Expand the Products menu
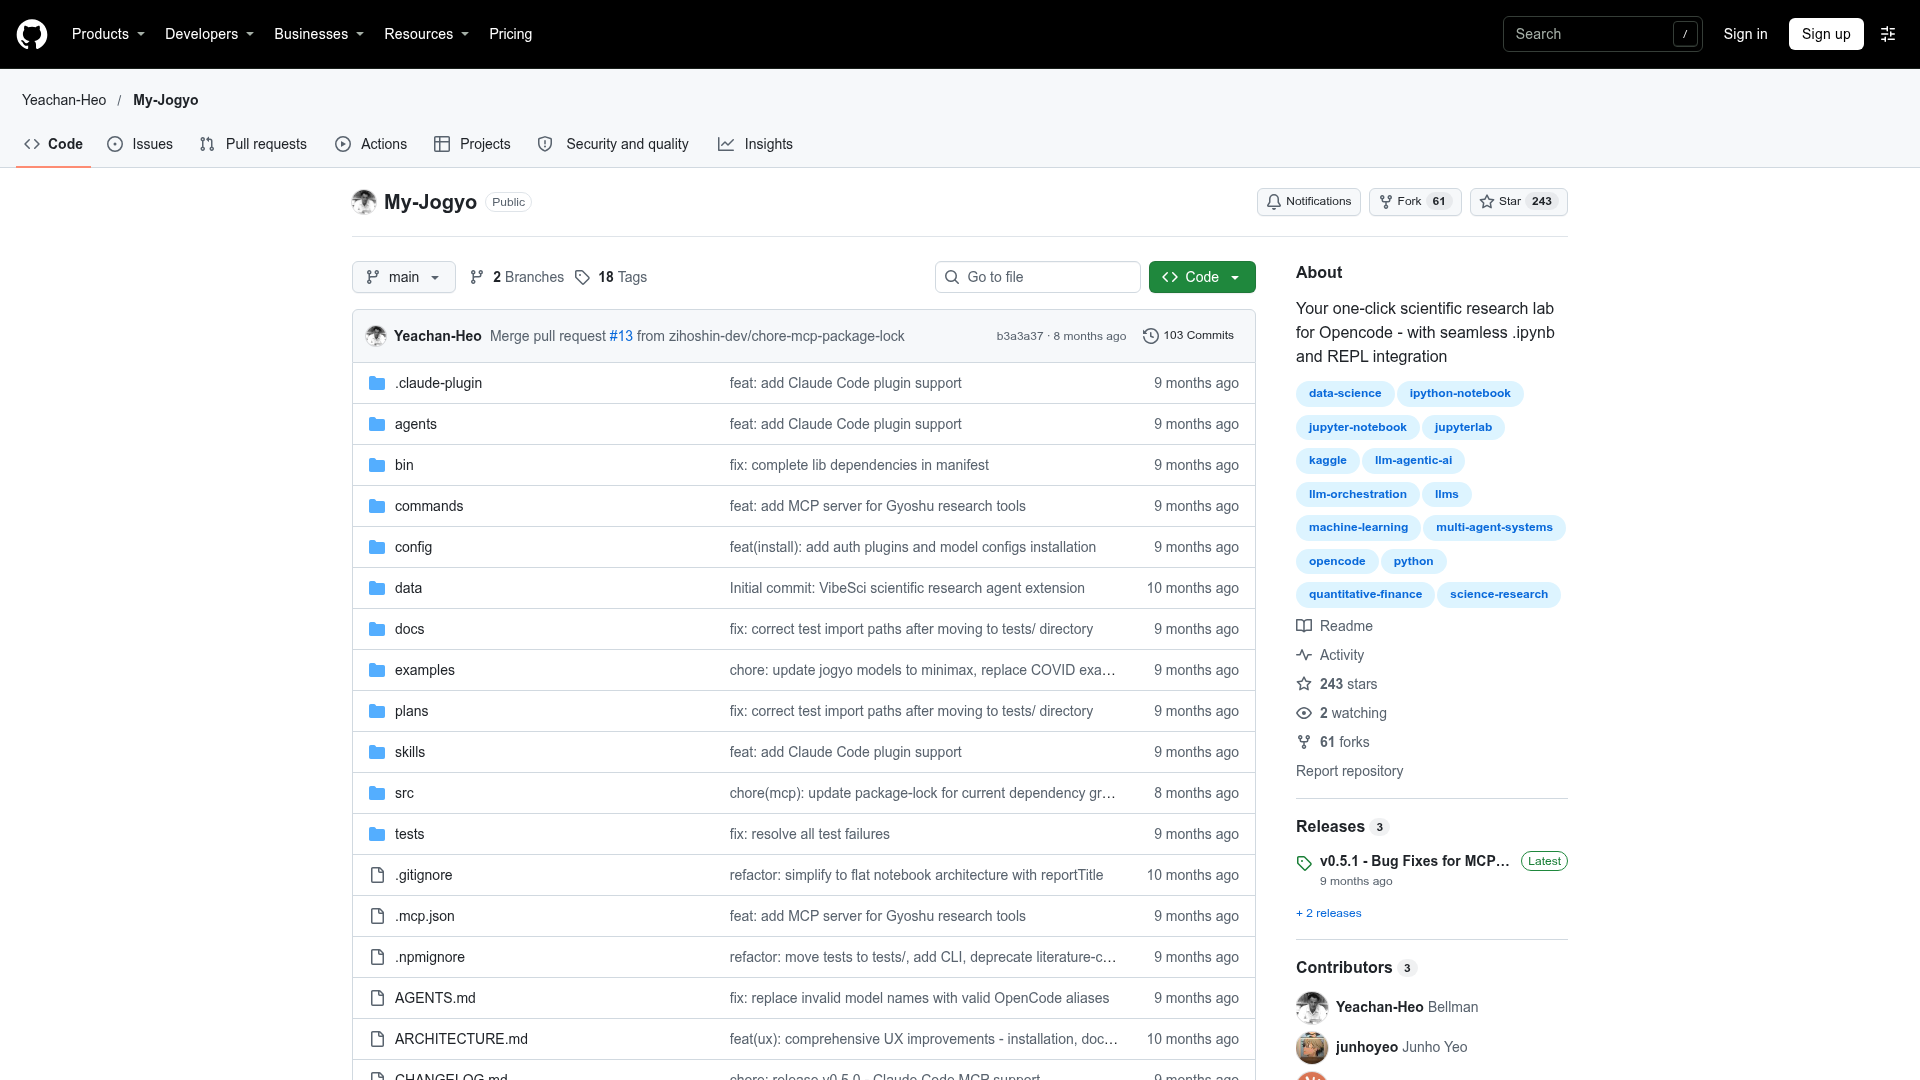Screen dimensions: 1920x1080 tap(109, 34)
